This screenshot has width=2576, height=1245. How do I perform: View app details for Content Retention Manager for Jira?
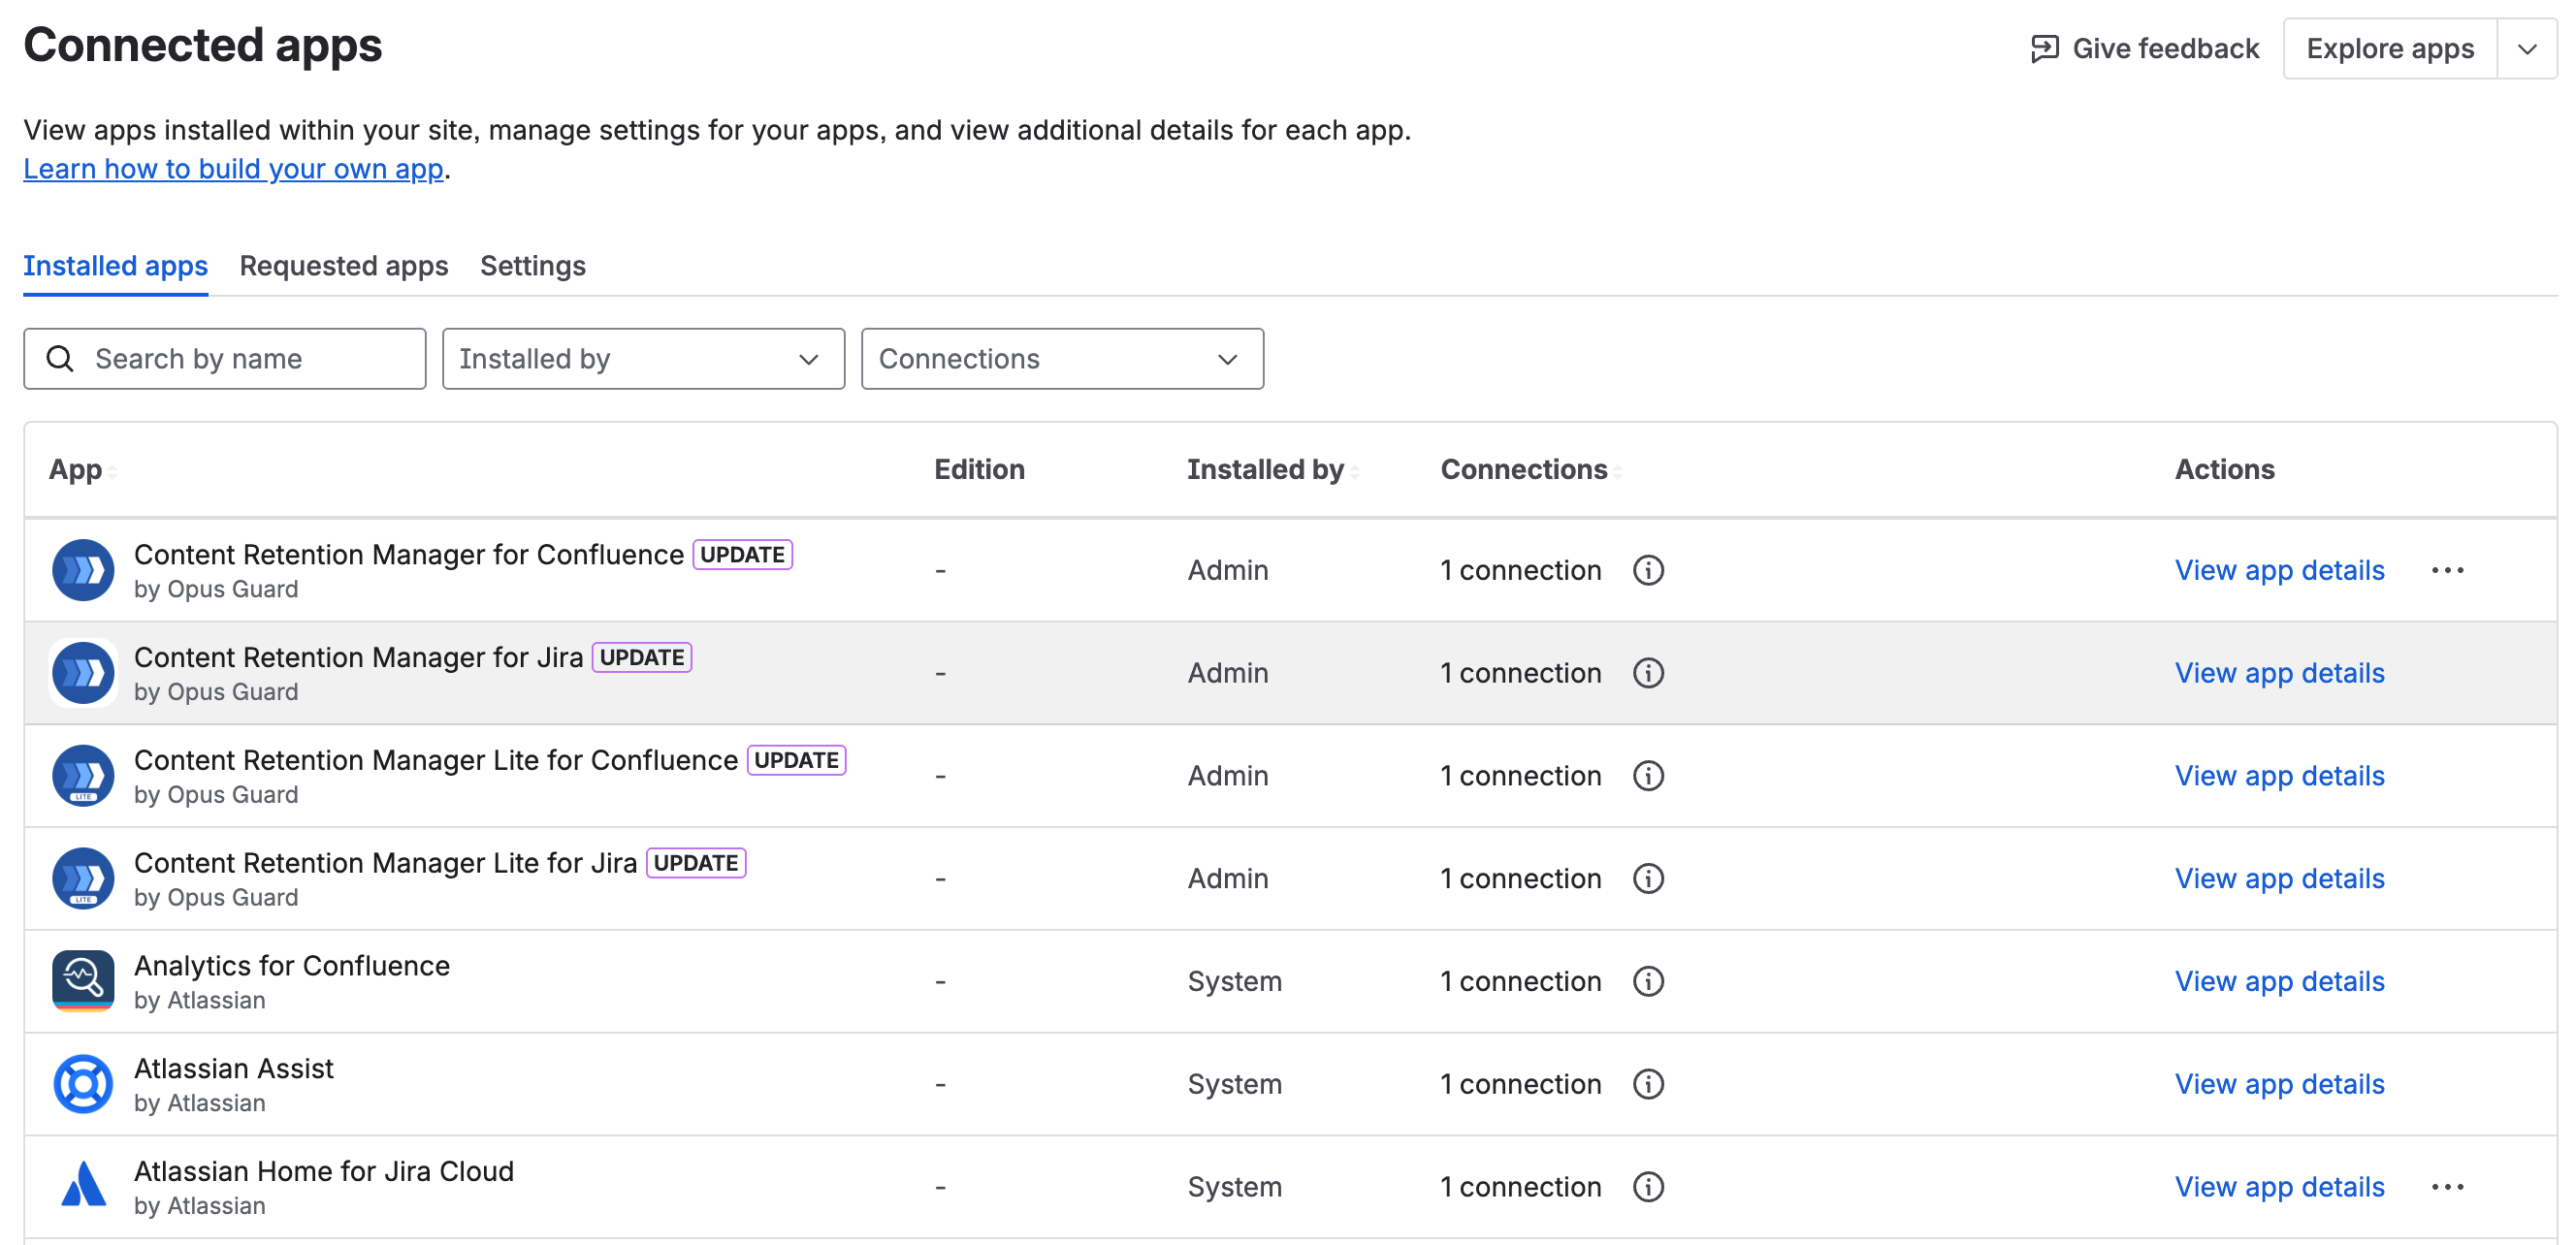click(x=2279, y=673)
